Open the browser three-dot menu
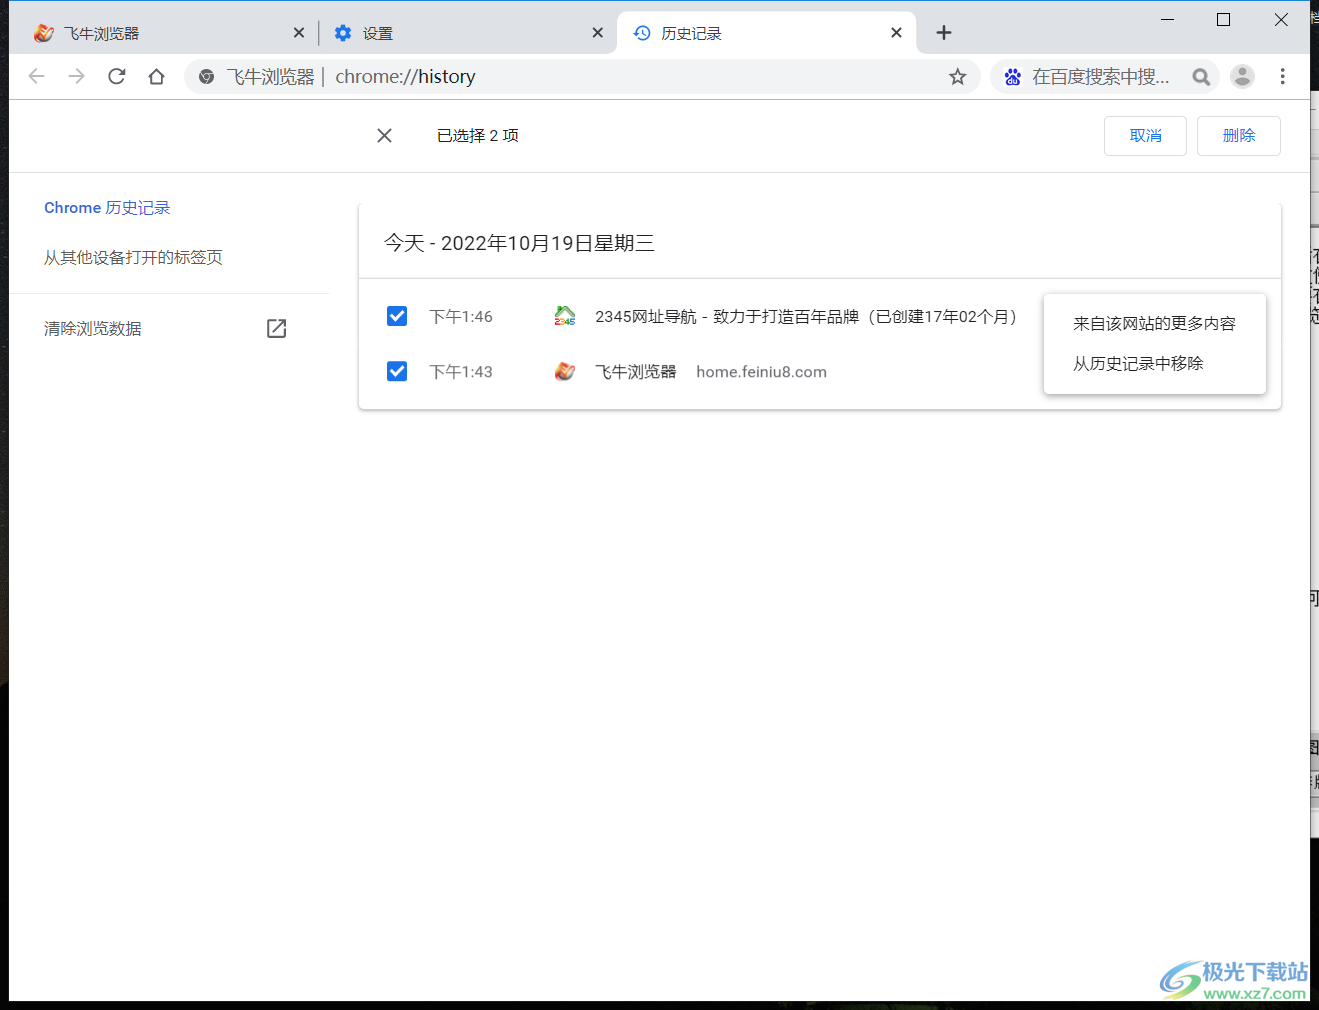1319x1010 pixels. pos(1282,76)
